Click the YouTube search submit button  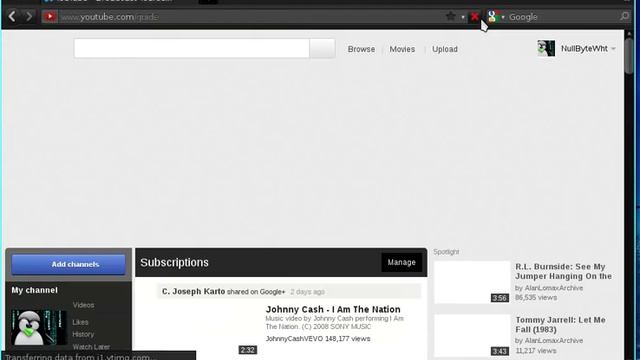click(322, 49)
